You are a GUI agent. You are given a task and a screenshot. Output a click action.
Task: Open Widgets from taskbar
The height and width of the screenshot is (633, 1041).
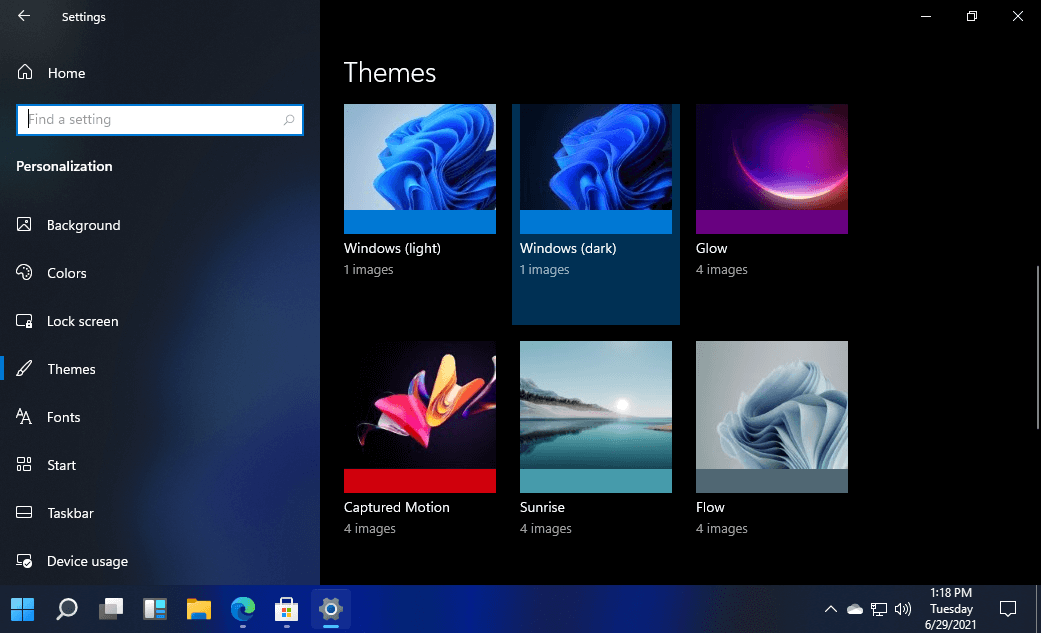click(x=155, y=608)
